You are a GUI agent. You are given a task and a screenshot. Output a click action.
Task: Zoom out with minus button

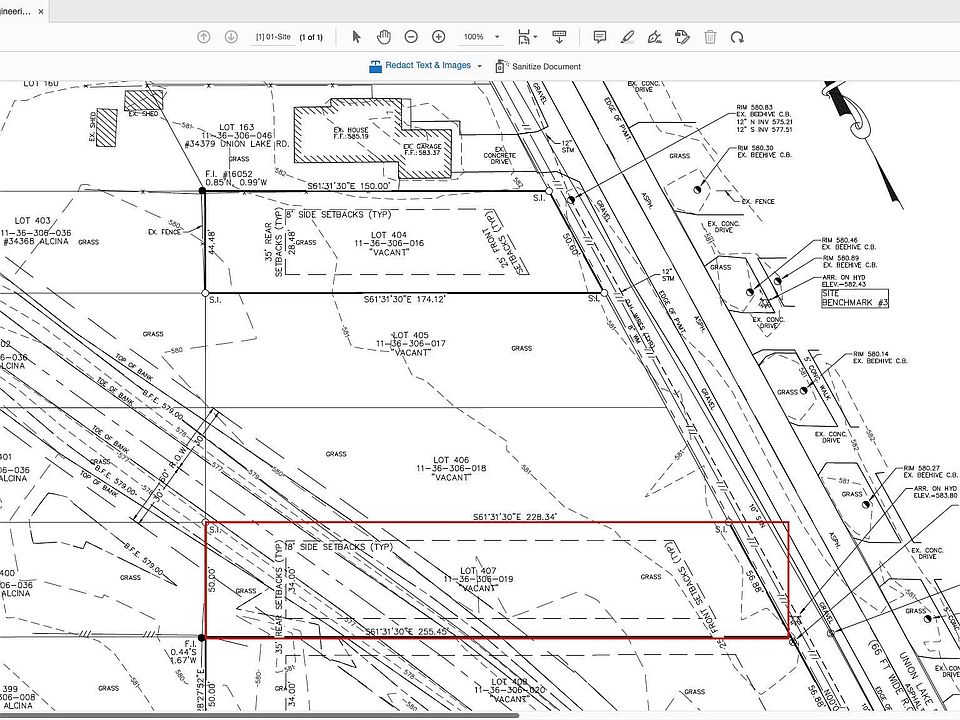411,37
